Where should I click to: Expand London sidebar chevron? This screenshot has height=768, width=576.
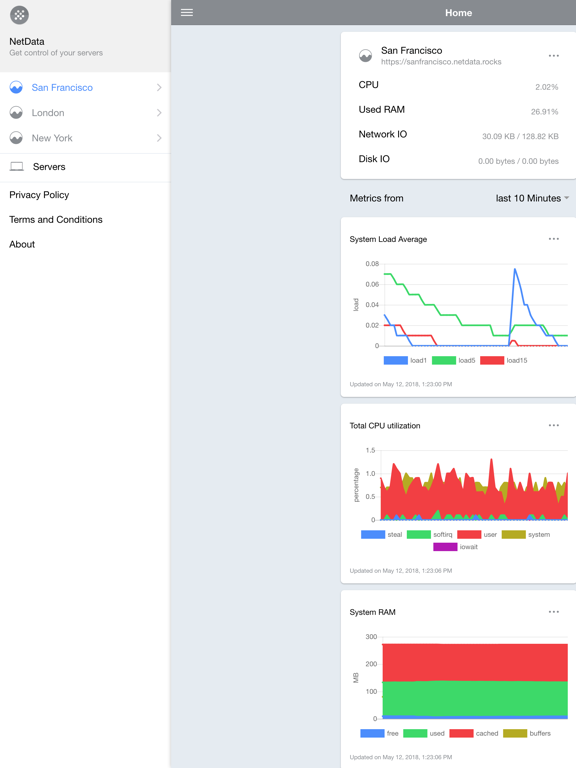click(x=159, y=113)
